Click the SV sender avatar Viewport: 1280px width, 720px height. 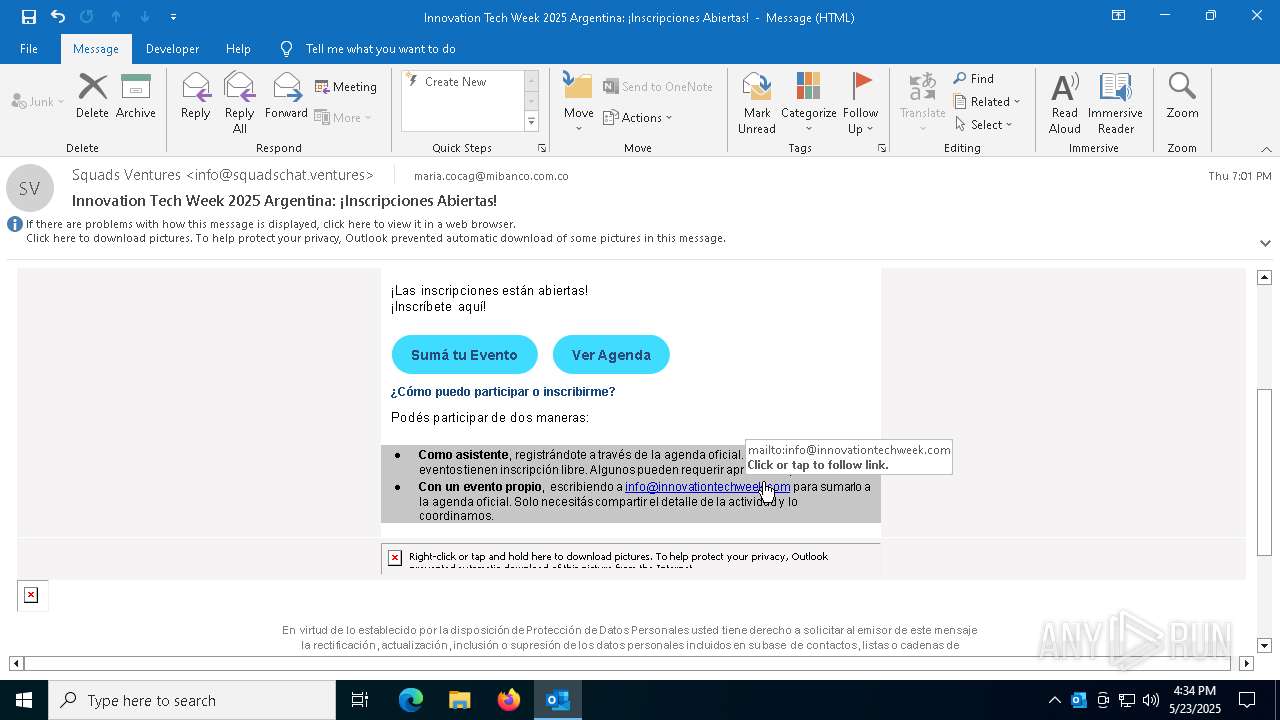[29, 188]
